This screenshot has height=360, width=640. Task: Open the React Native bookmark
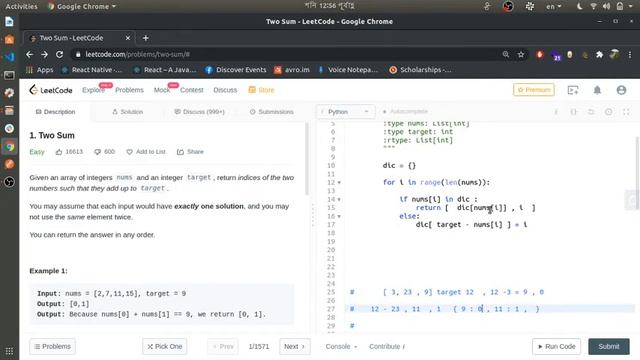point(92,70)
